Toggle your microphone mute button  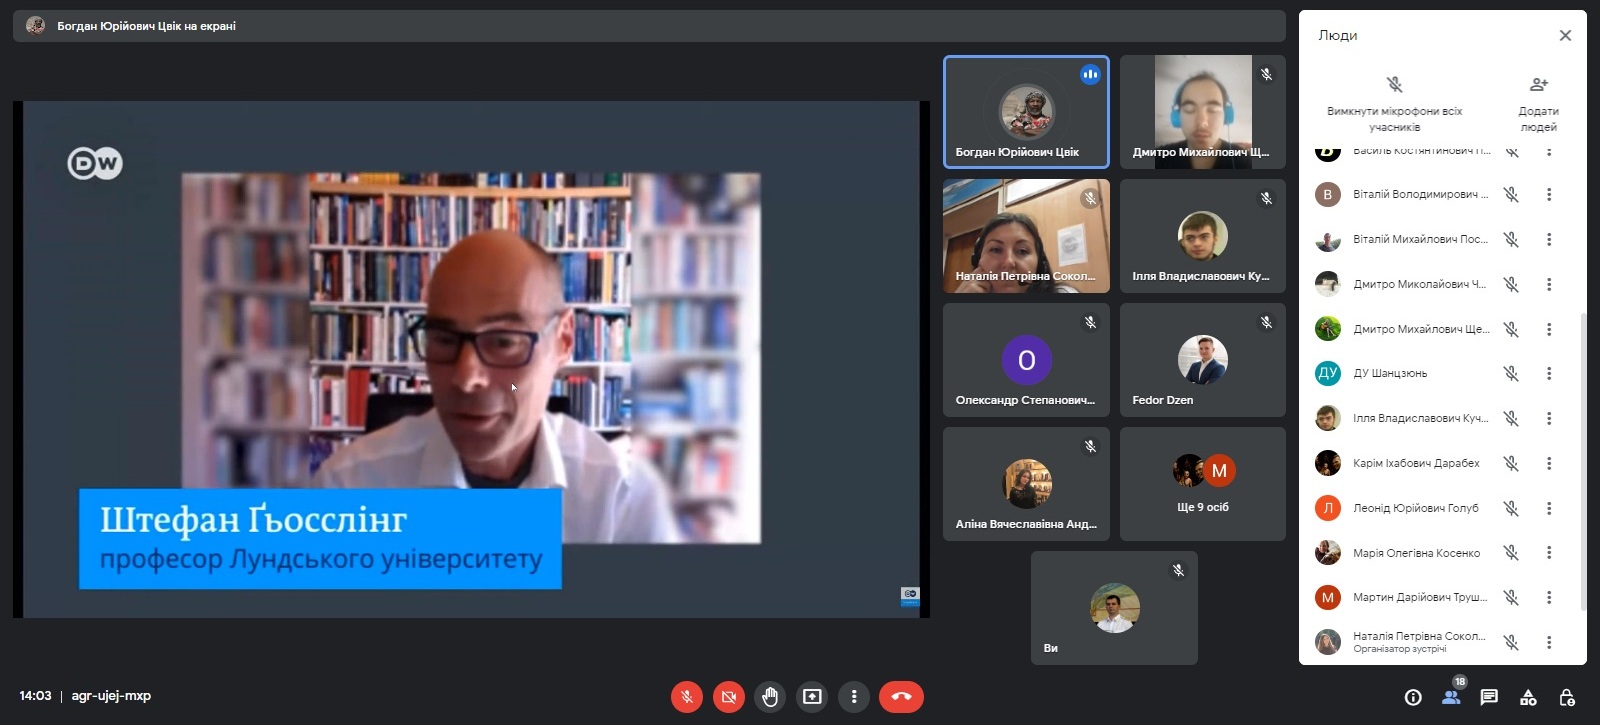point(687,697)
